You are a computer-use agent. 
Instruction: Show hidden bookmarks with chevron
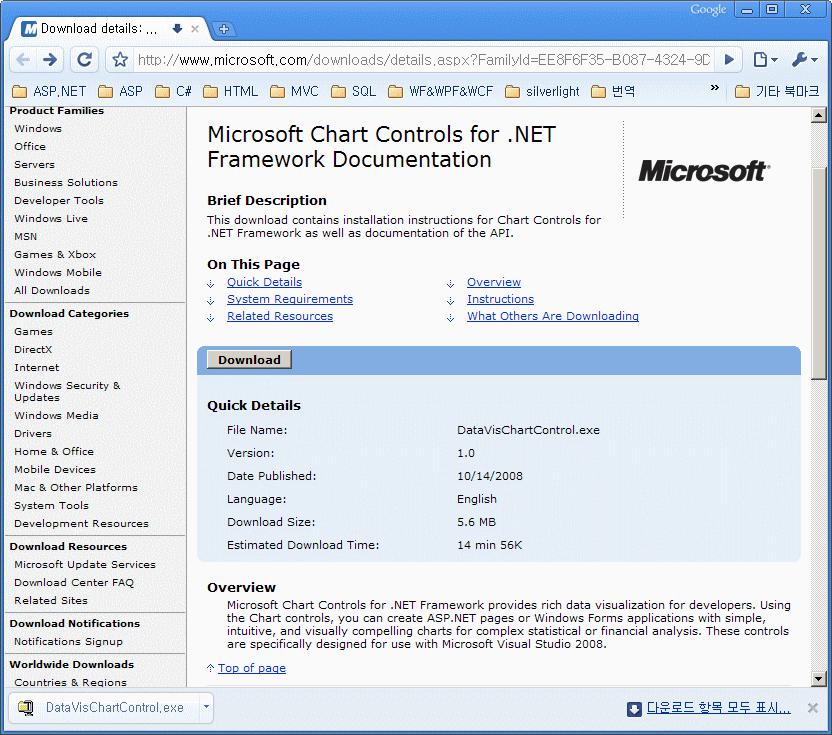tap(715, 90)
